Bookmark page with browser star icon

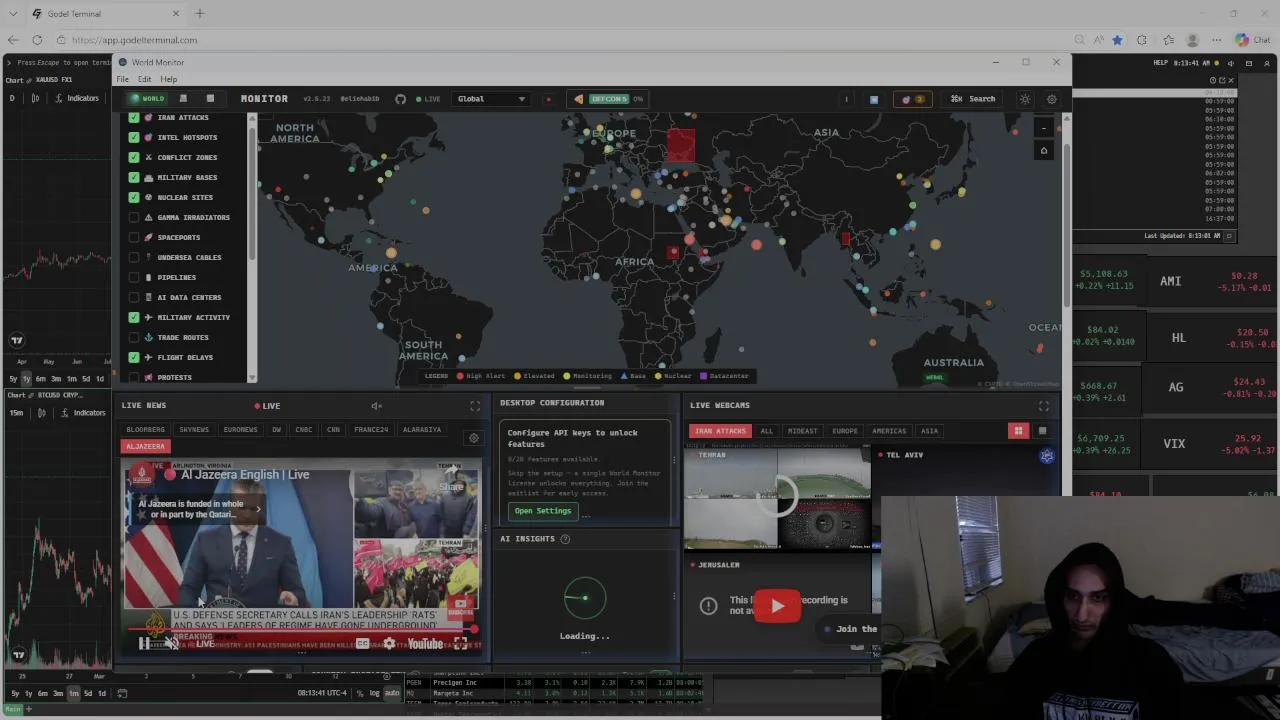tap(1117, 40)
